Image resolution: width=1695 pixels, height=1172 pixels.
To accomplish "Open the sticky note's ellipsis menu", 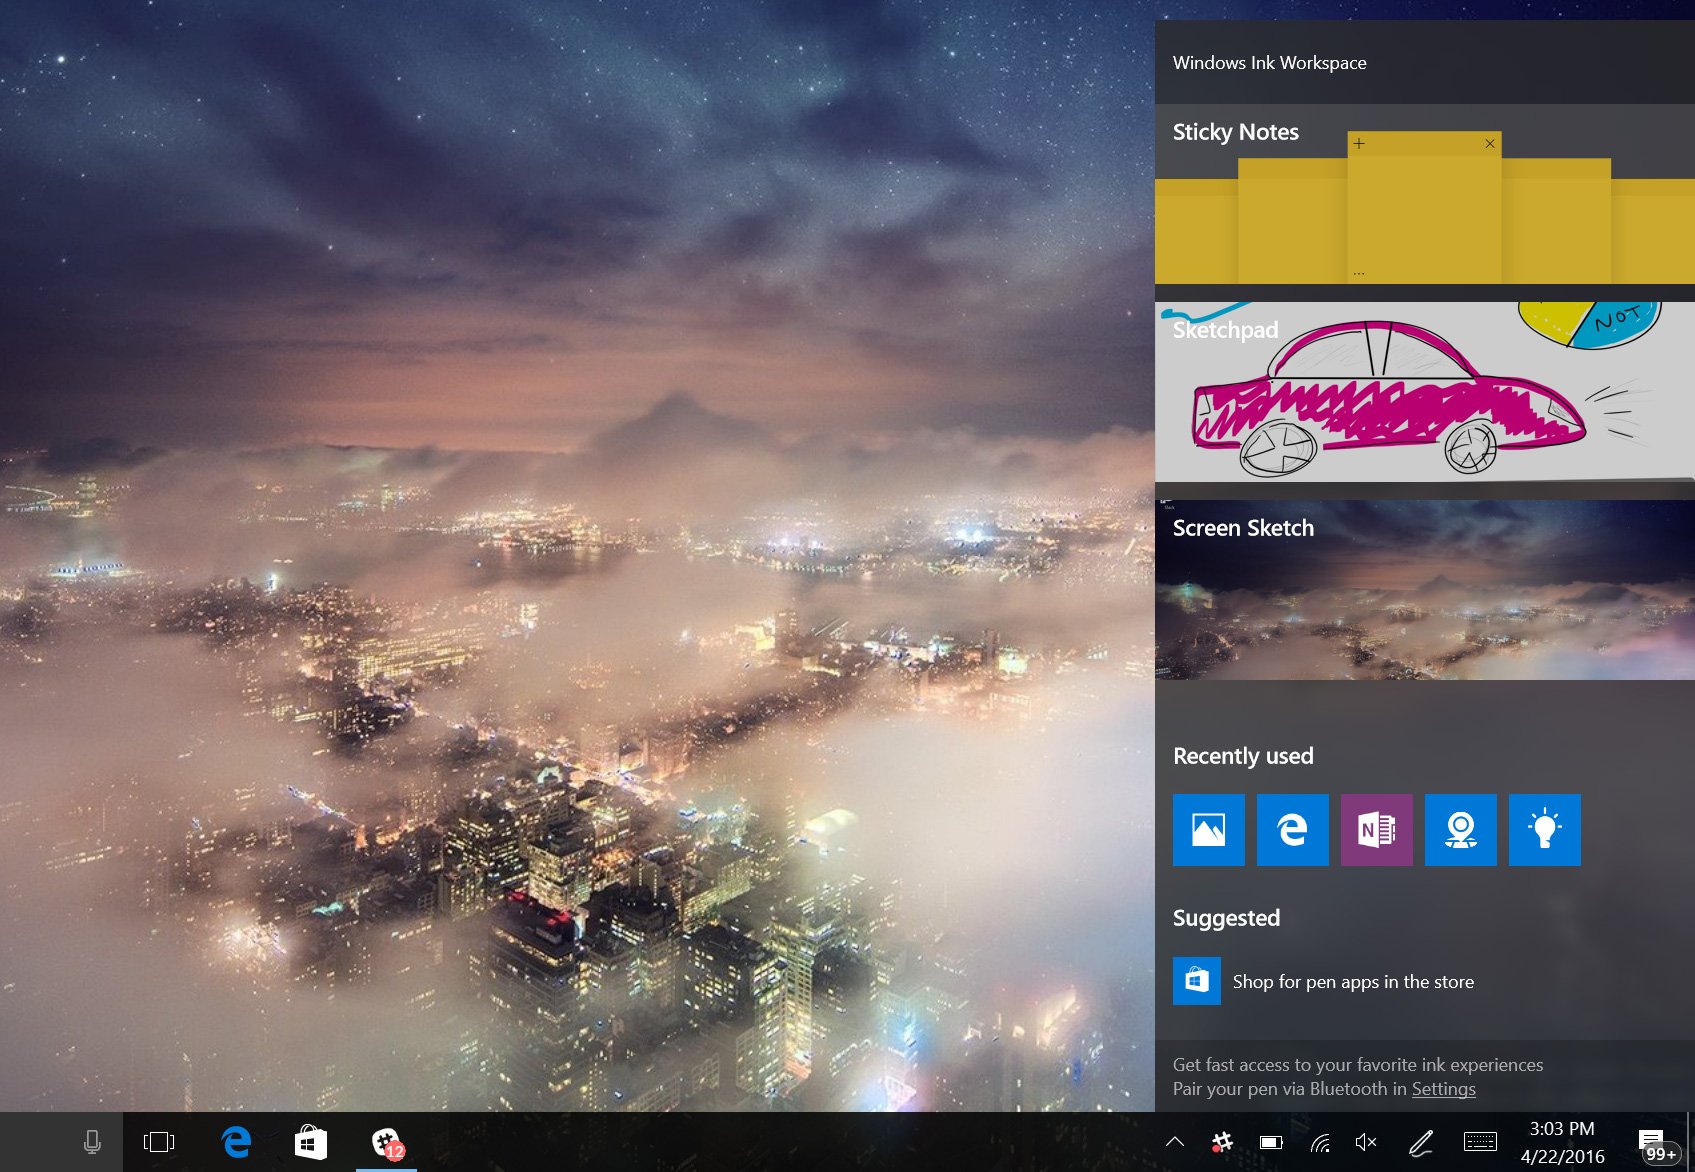I will [1359, 273].
